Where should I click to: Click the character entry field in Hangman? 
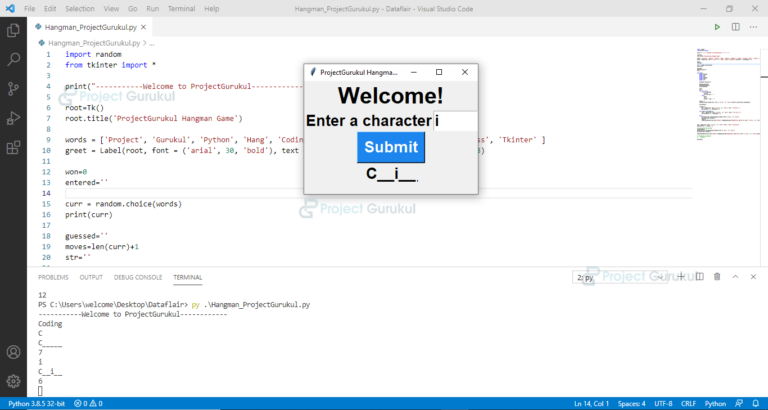pyautogui.click(x=455, y=121)
